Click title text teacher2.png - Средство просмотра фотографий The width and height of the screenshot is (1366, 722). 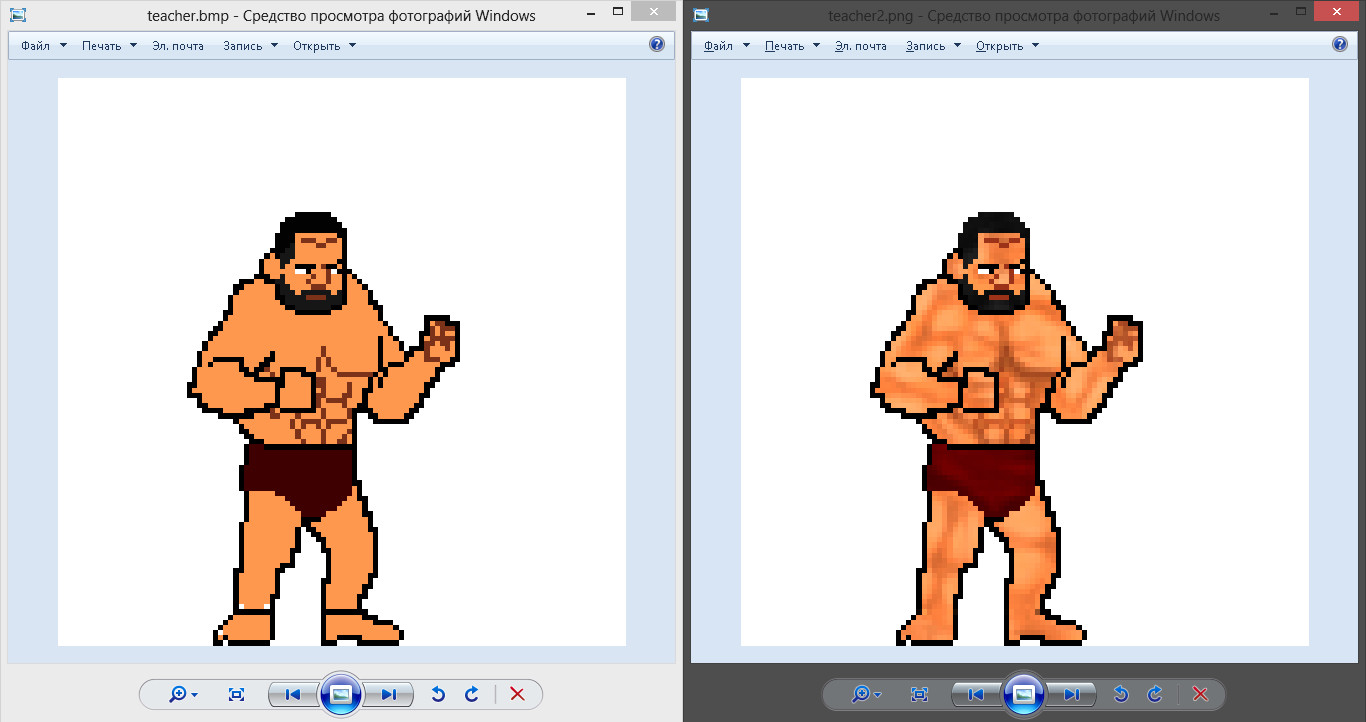point(1024,16)
